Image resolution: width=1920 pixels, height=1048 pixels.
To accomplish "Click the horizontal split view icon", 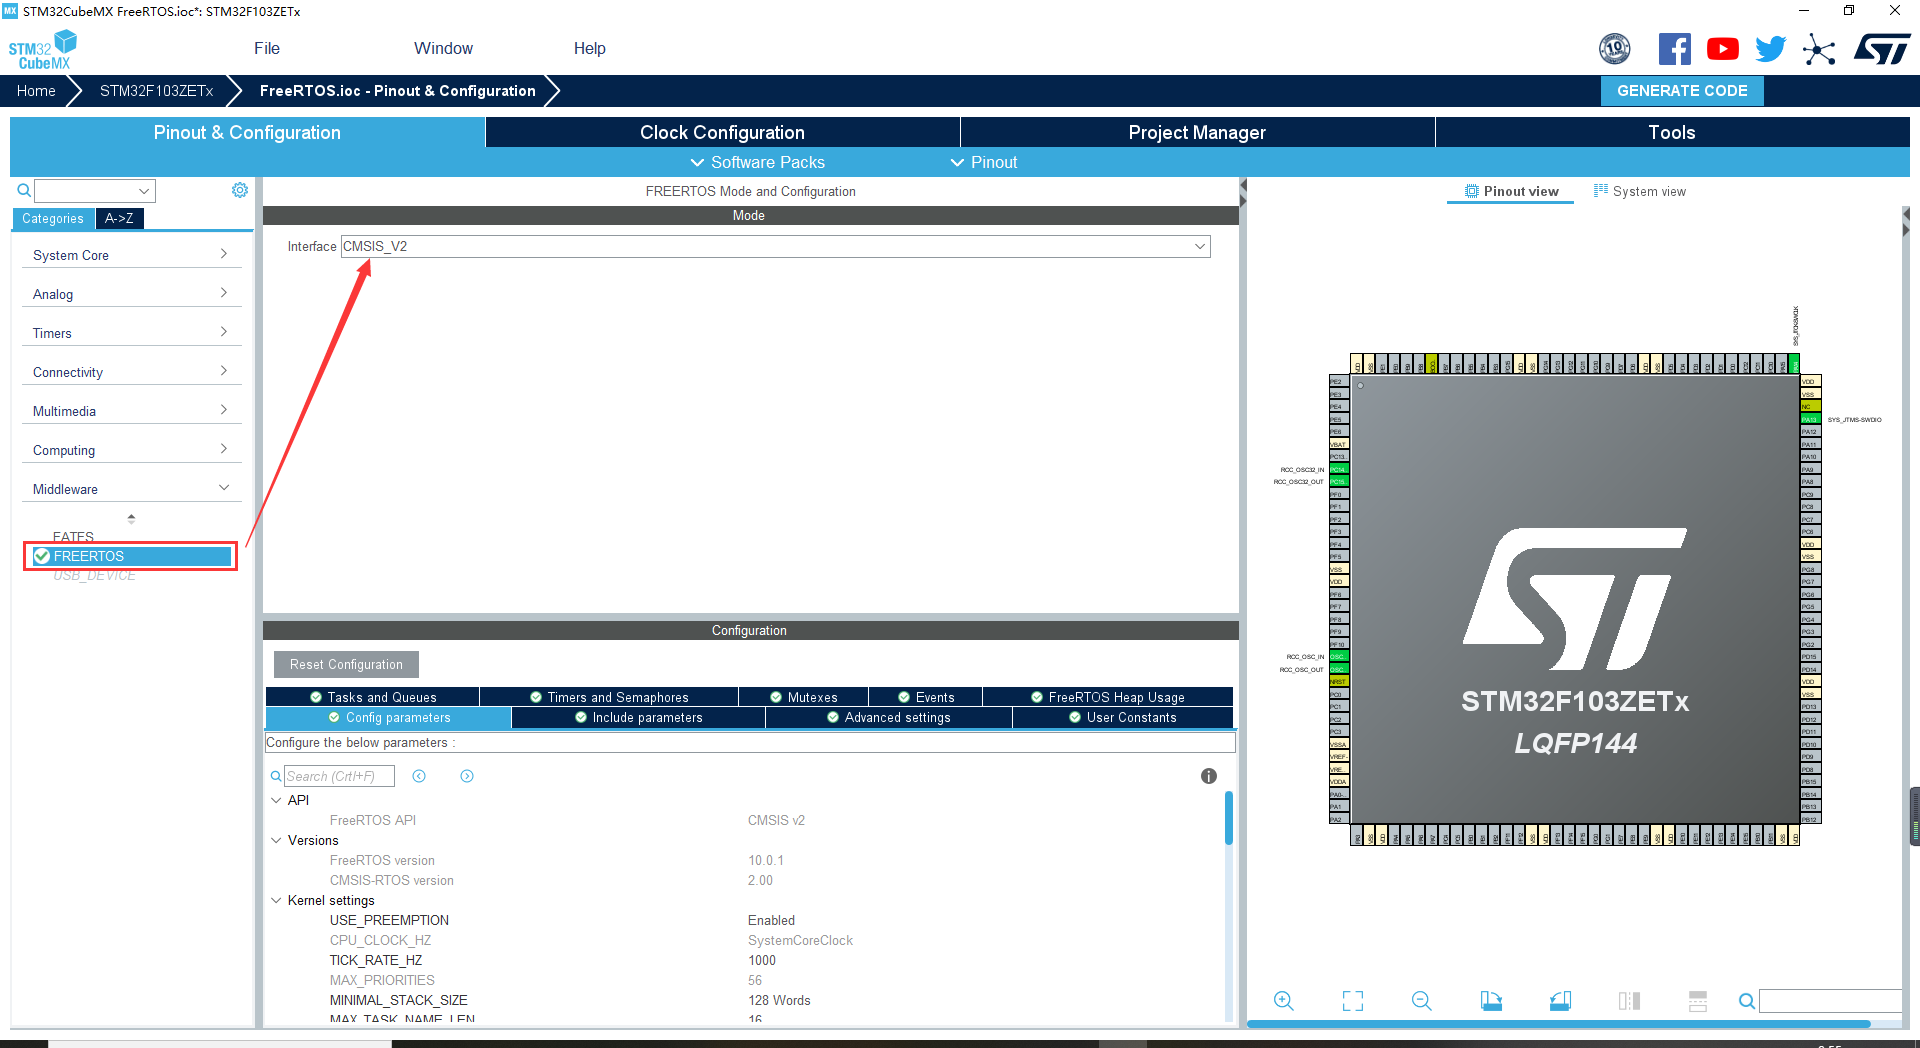I will [1698, 1000].
